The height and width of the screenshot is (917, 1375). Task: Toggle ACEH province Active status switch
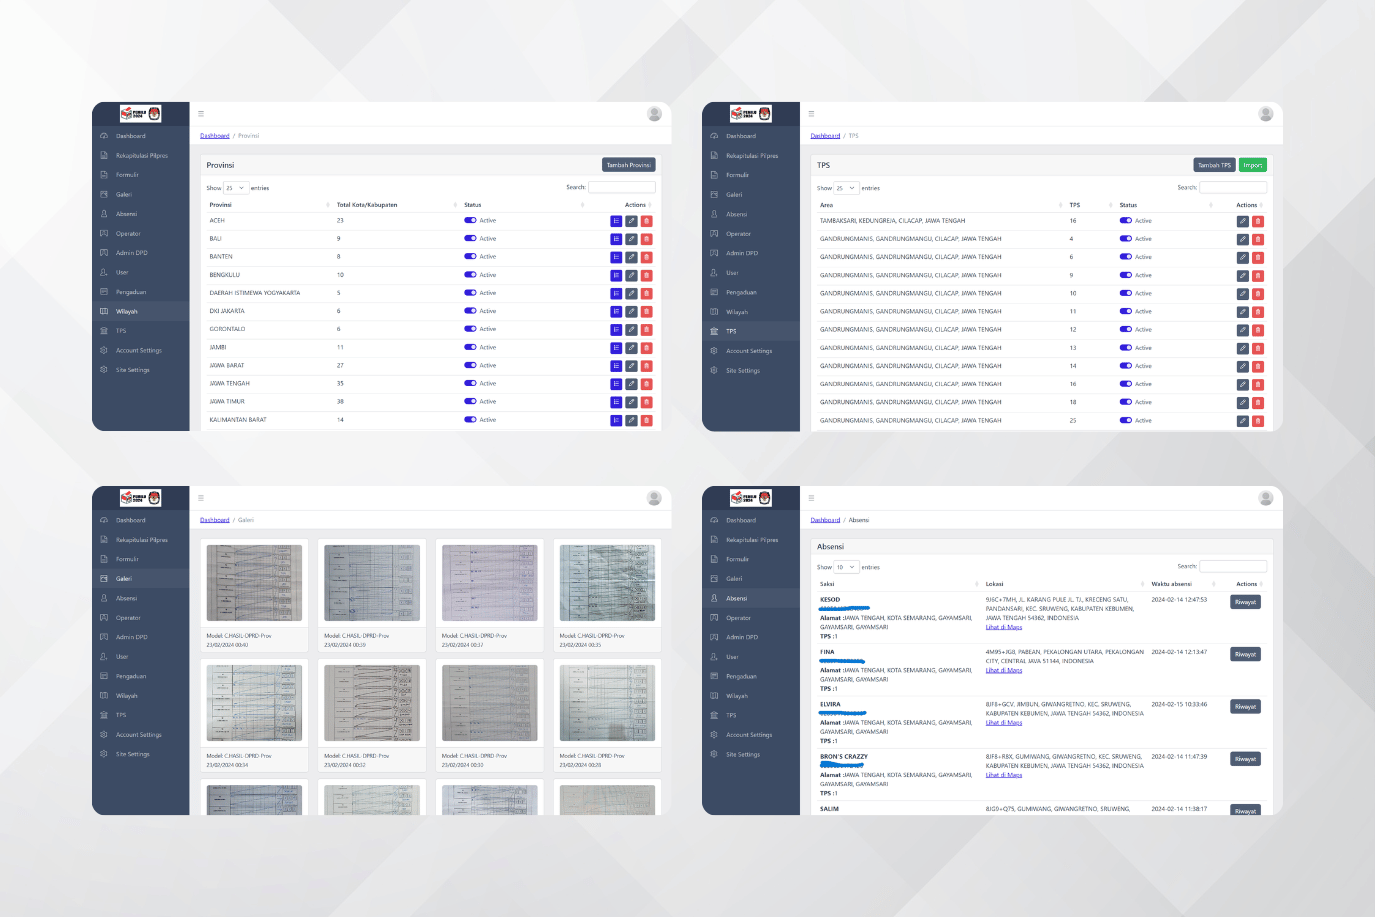[x=470, y=220]
